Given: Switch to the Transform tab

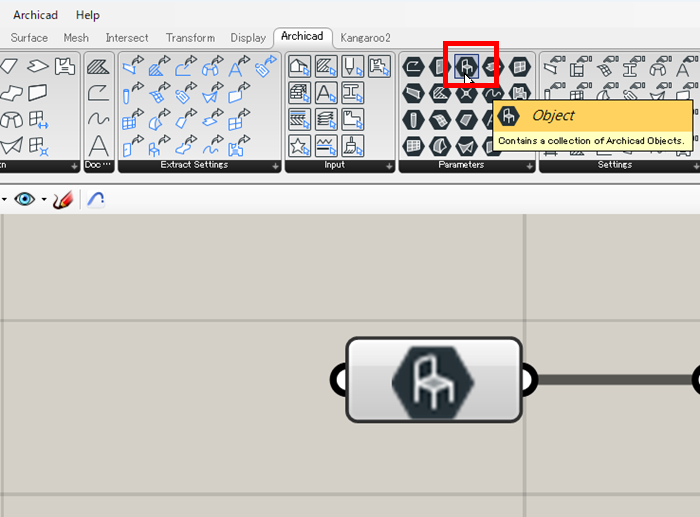Looking at the screenshot, I should 190,38.
